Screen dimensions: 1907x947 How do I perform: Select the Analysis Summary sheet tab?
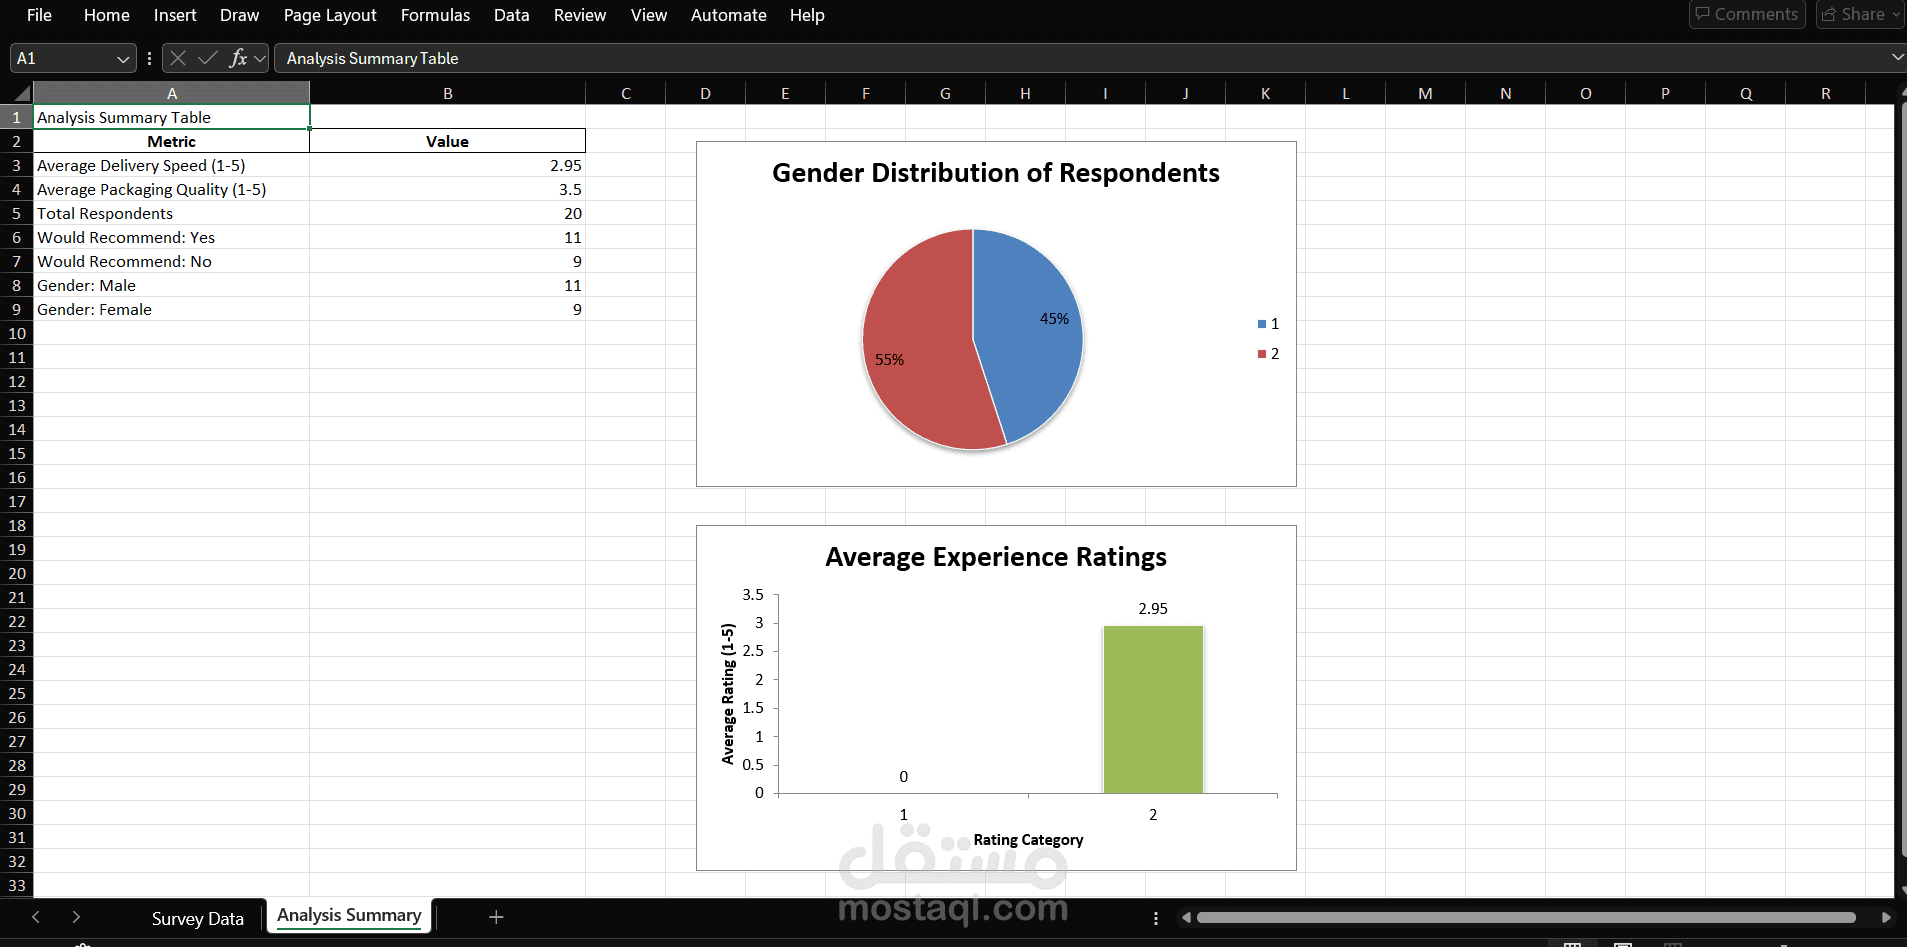349,916
